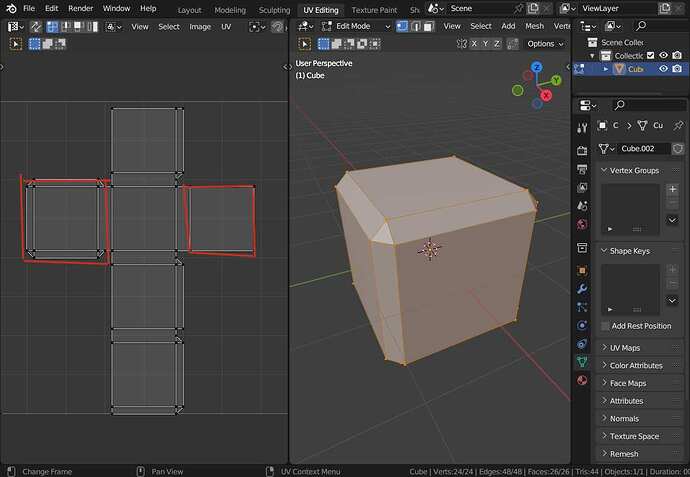This screenshot has width=690, height=477.
Task: Open UV editor type dropdown
Action: 16,27
